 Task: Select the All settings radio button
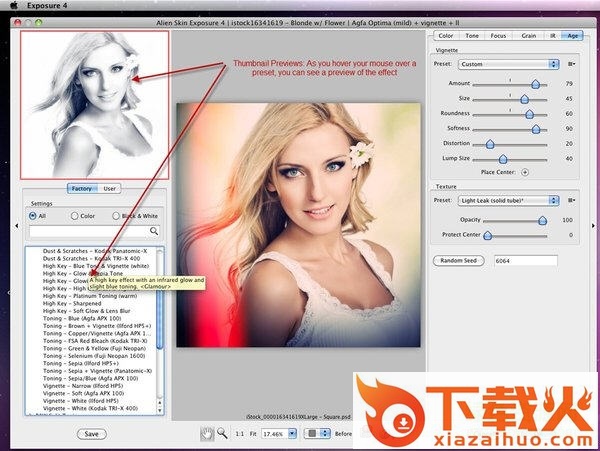tap(33, 216)
